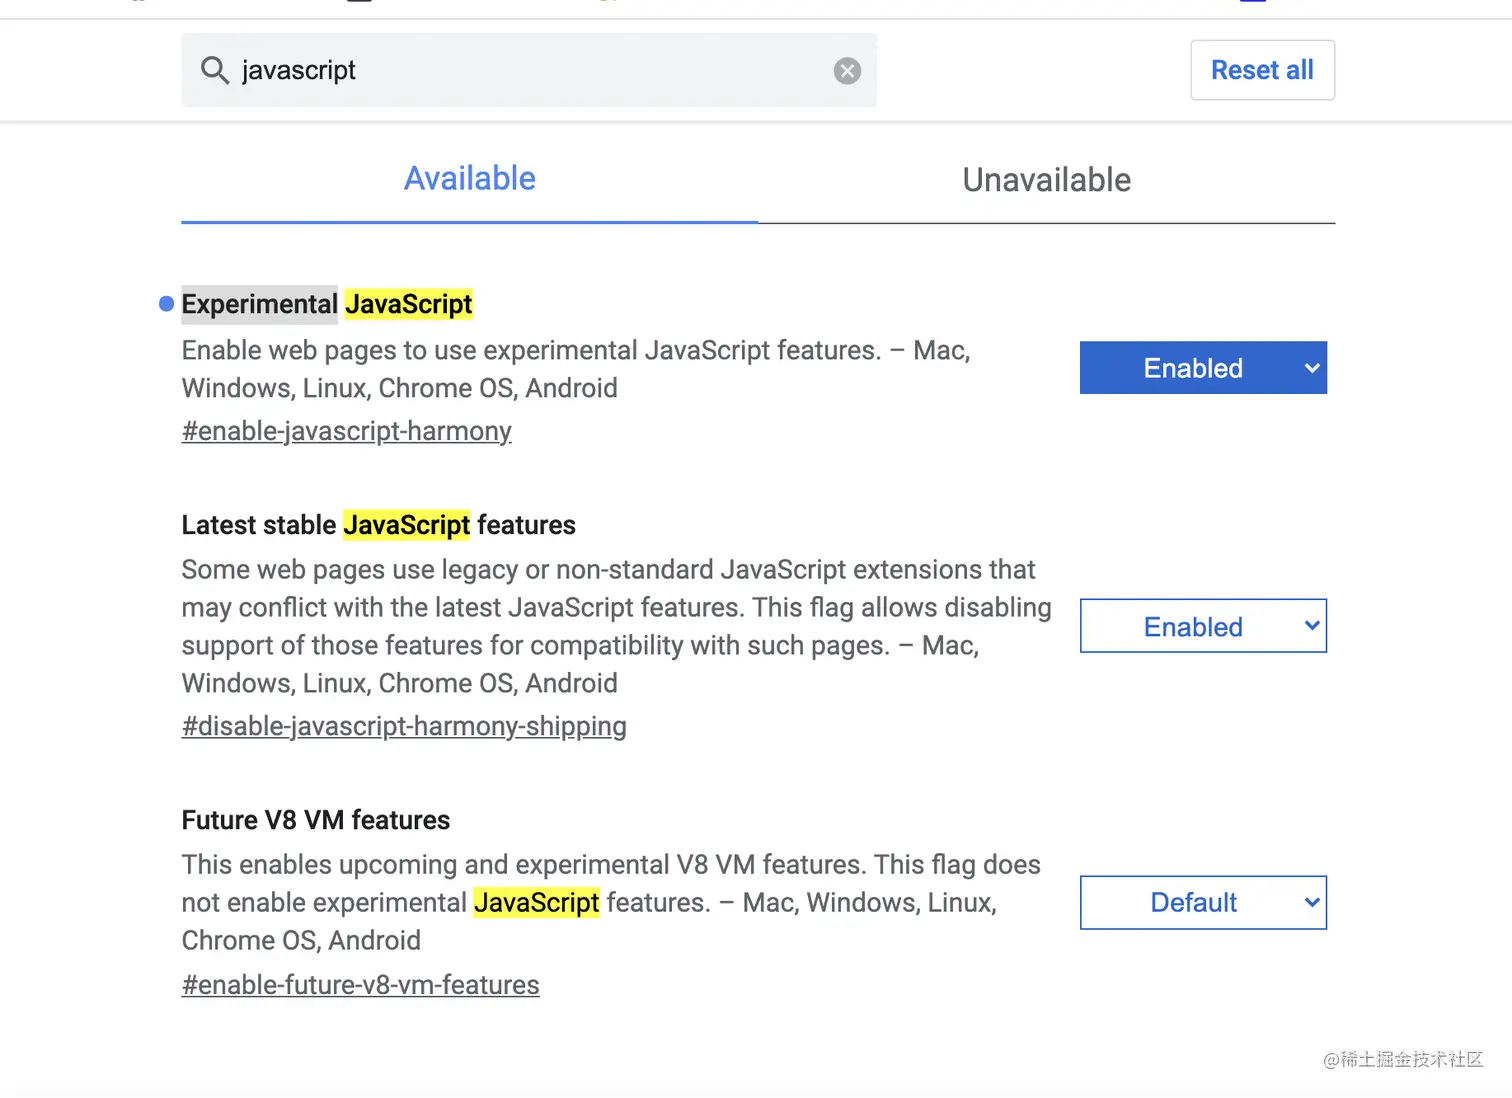Open the #enable-javascript-harmony link
The height and width of the screenshot is (1098, 1512).
click(x=346, y=431)
